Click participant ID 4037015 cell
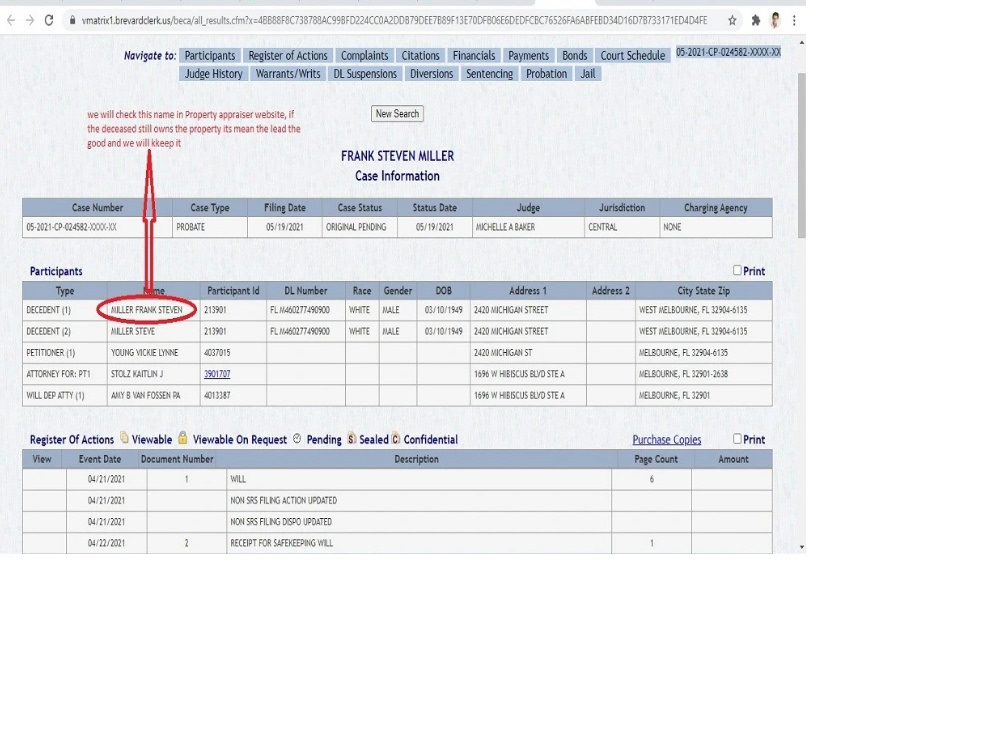 pyautogui.click(x=233, y=353)
